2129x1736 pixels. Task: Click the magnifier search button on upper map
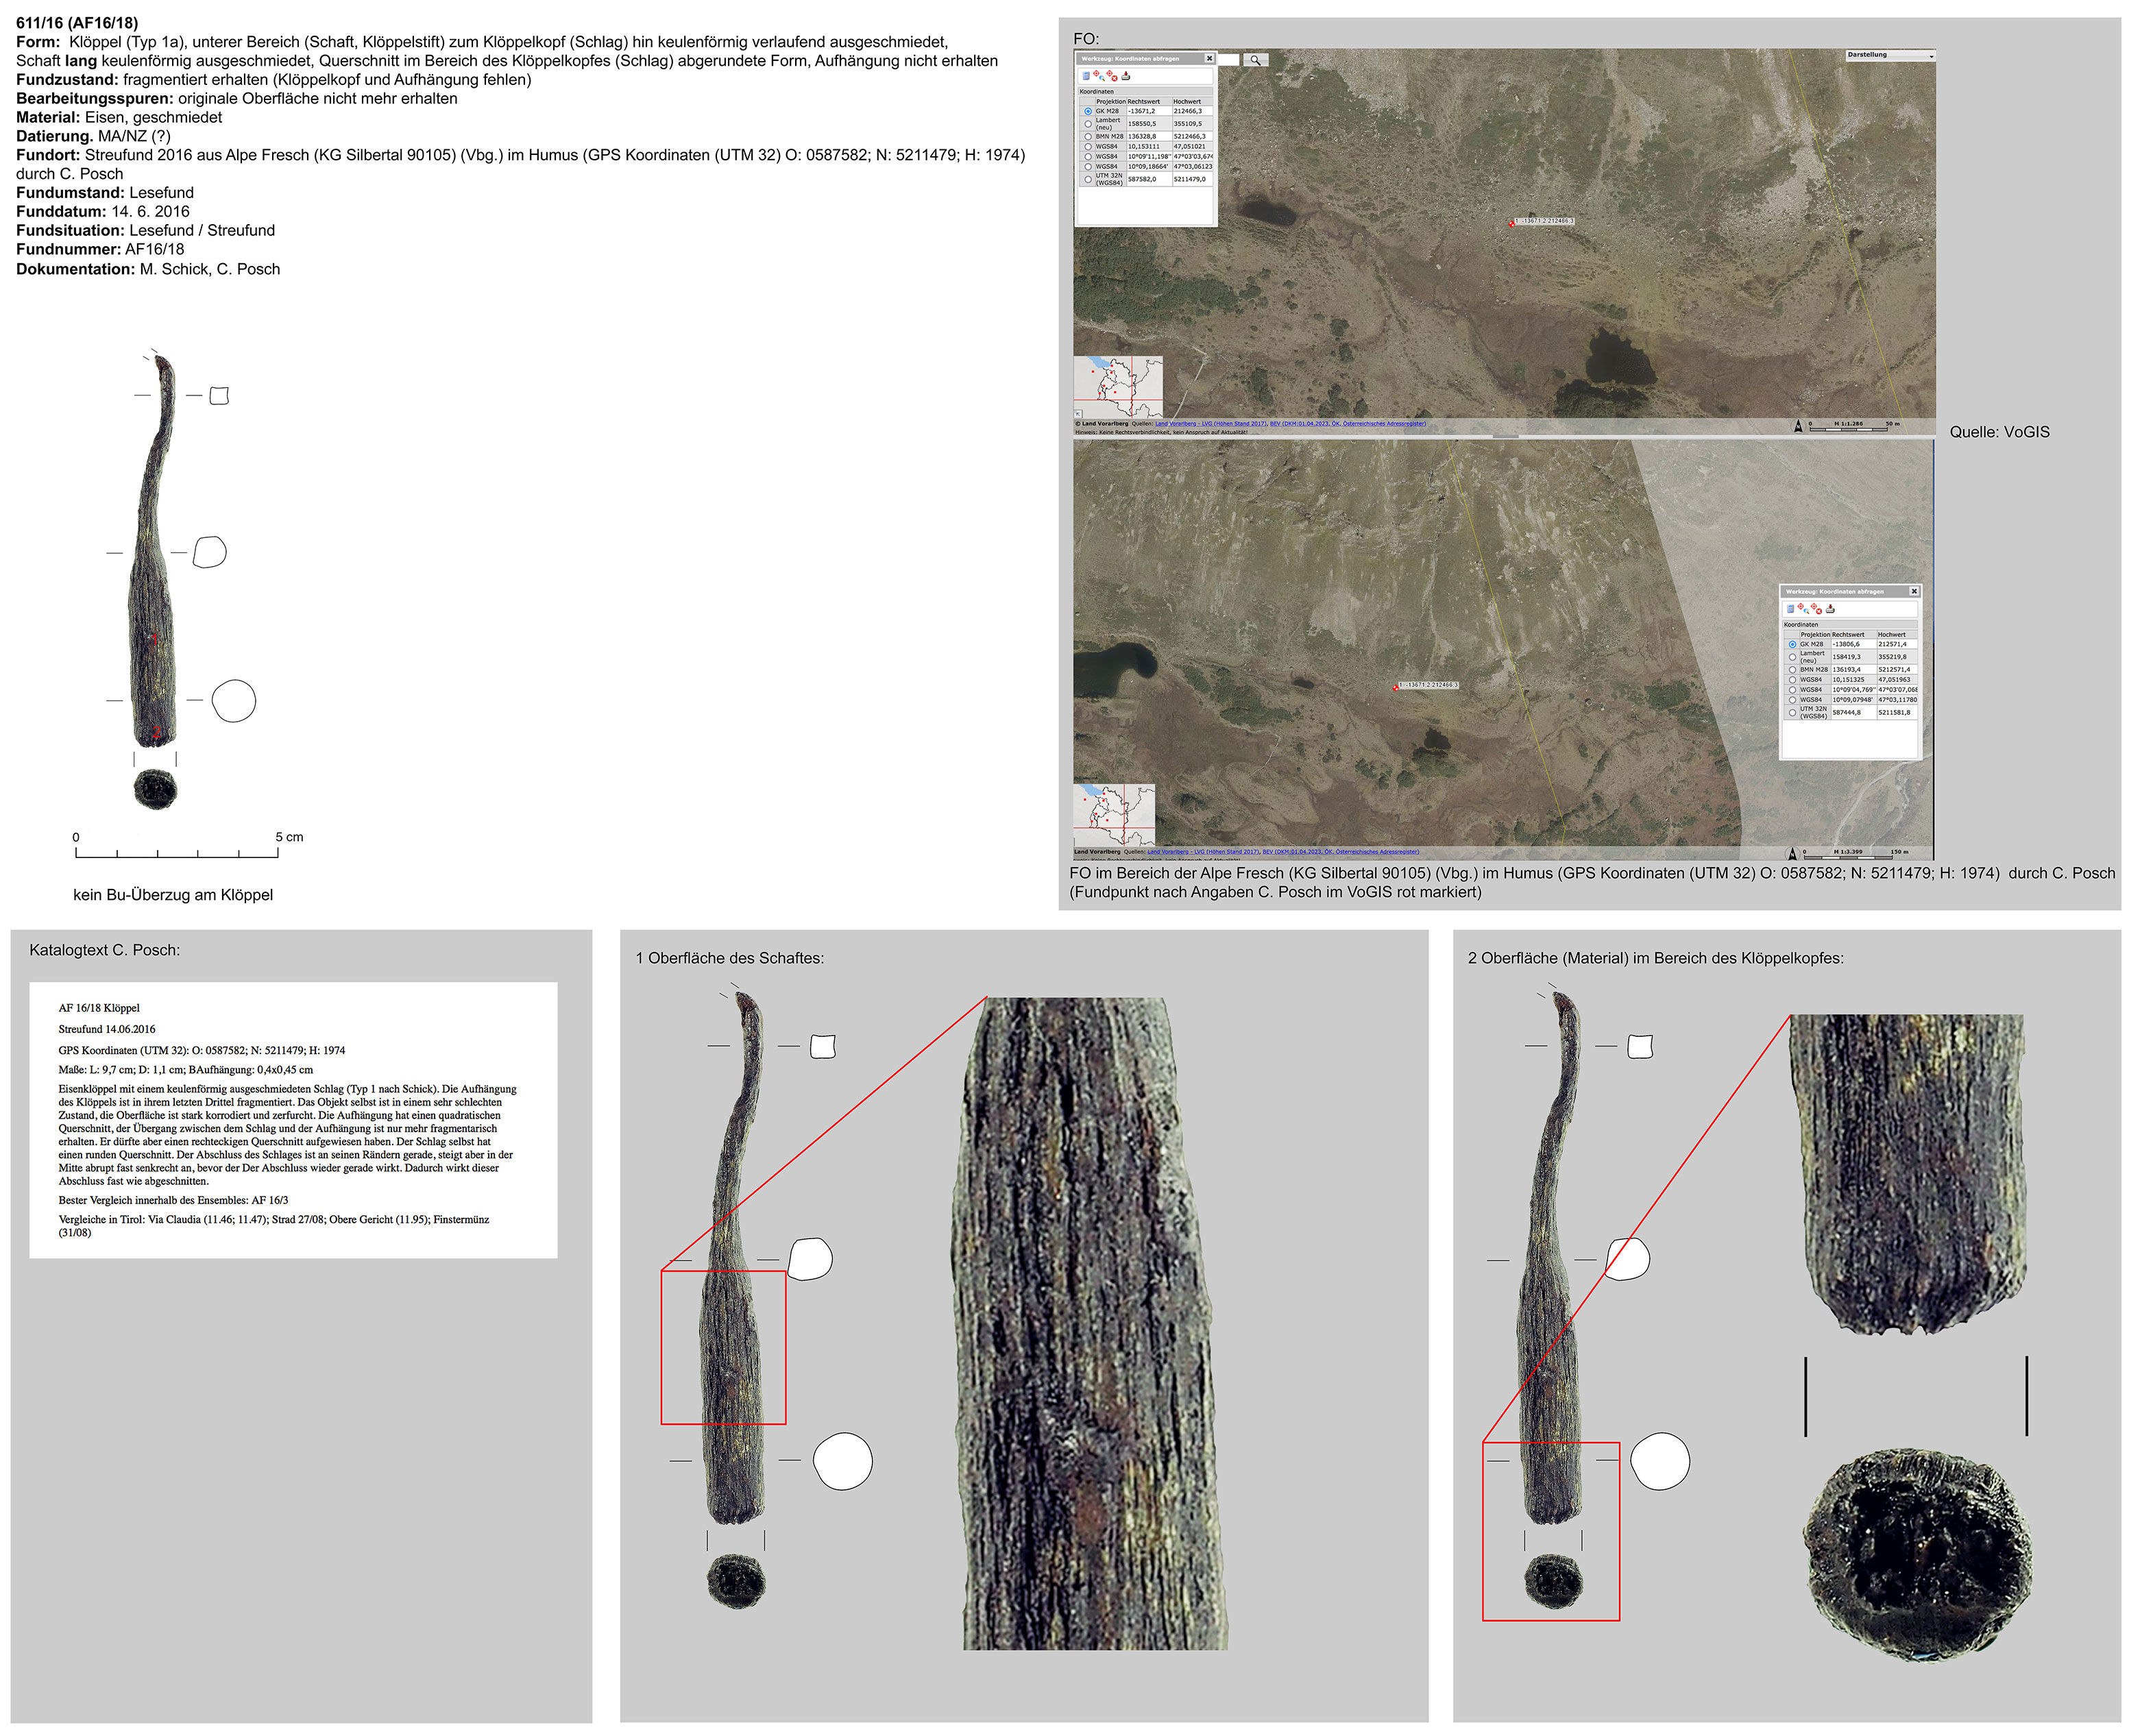tap(1255, 60)
